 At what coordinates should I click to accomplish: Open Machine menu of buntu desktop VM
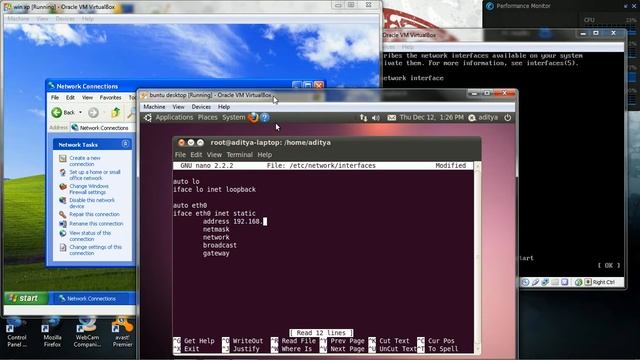[x=154, y=107]
